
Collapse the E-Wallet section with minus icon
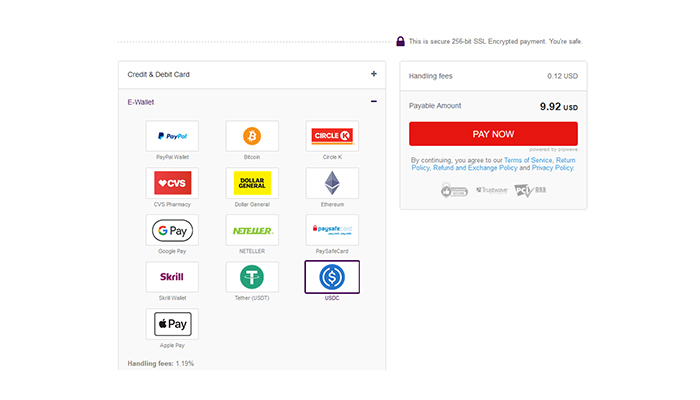tap(374, 102)
